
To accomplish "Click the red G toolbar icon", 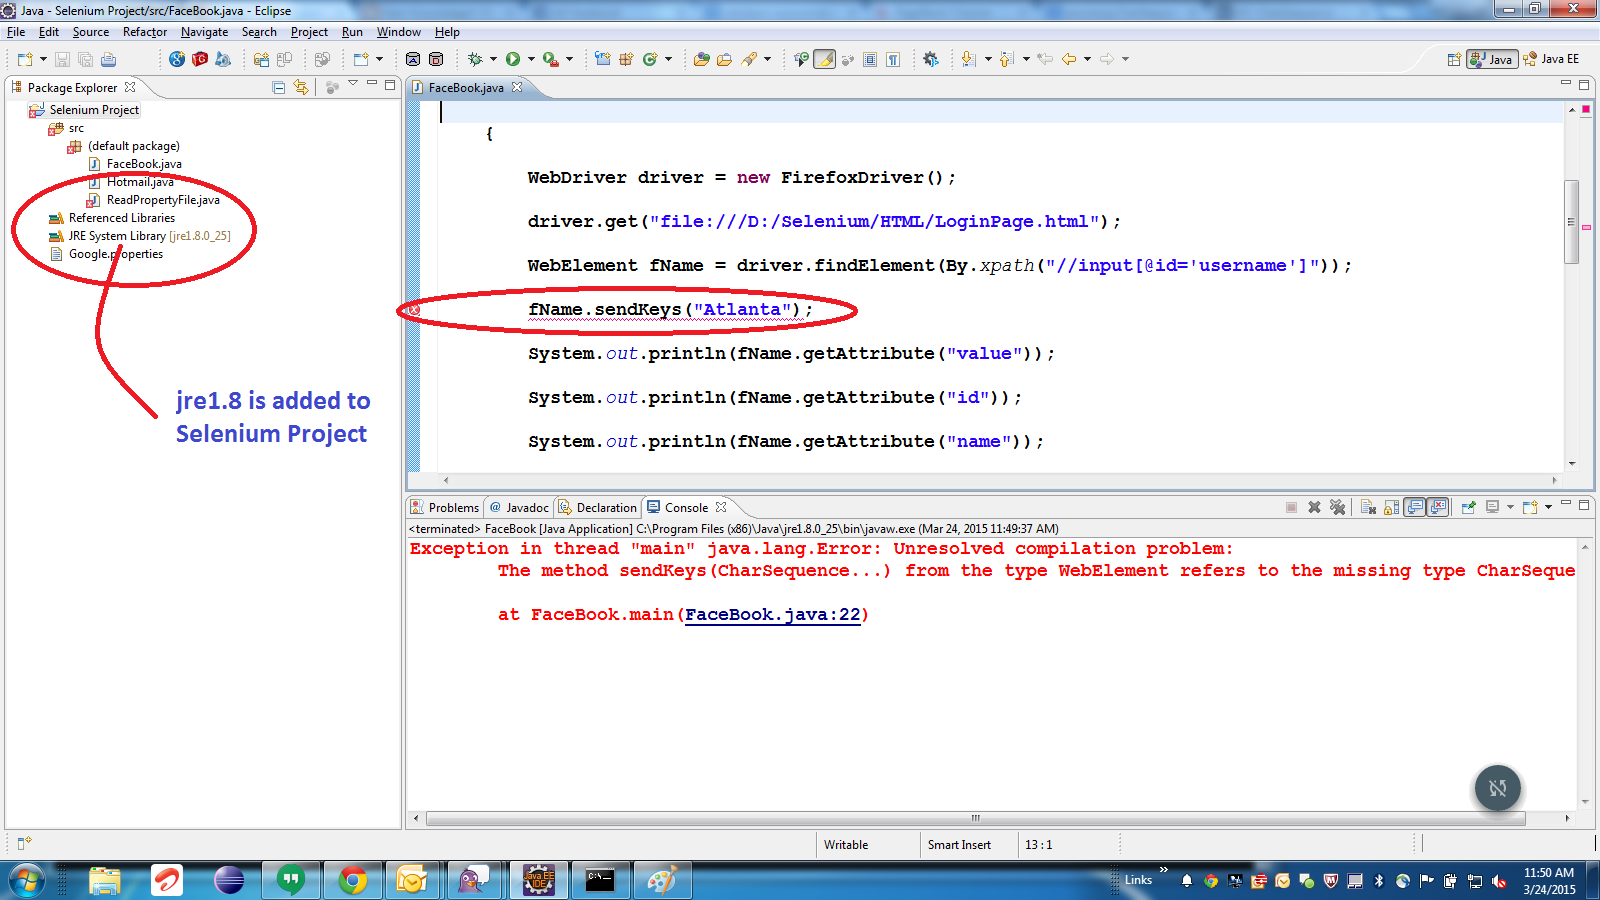I will [x=200, y=59].
